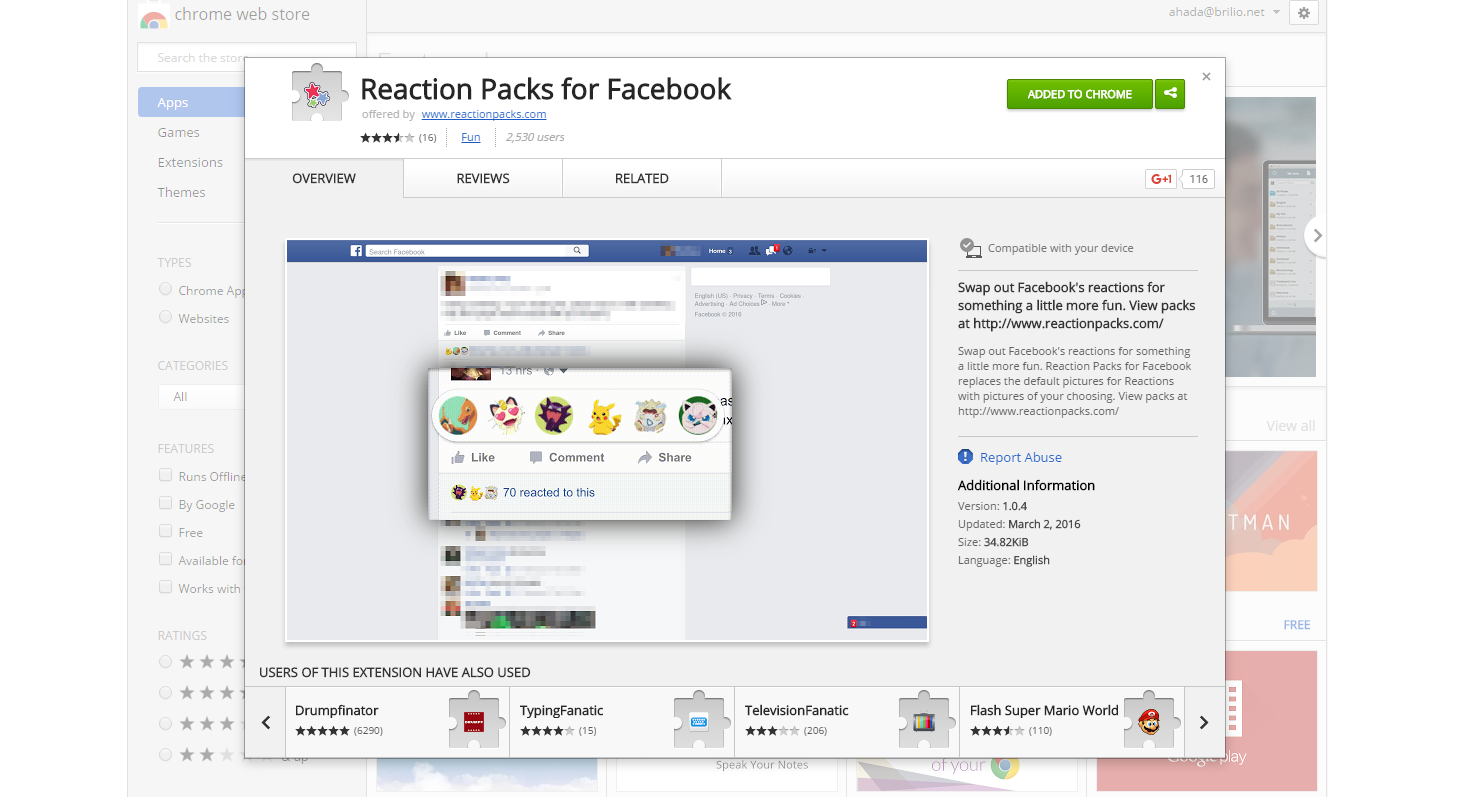Open the Drumpfinator extension icon
The height and width of the screenshot is (797, 1461).
tap(475, 721)
